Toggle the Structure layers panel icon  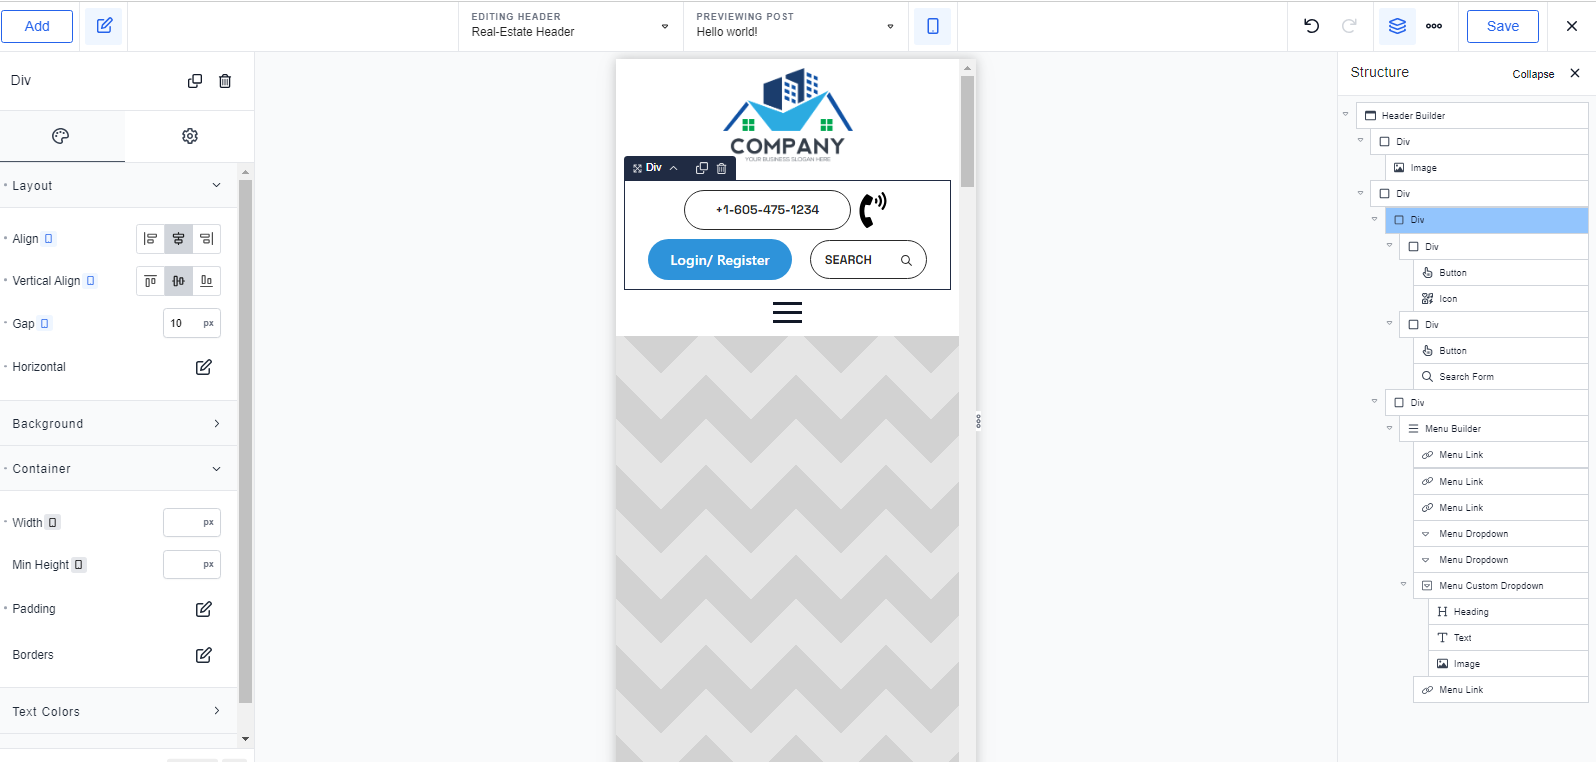[x=1397, y=26]
